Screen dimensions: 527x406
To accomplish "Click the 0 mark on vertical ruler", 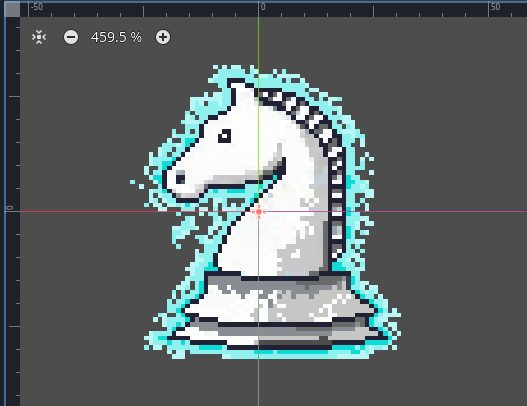I will [9, 208].
